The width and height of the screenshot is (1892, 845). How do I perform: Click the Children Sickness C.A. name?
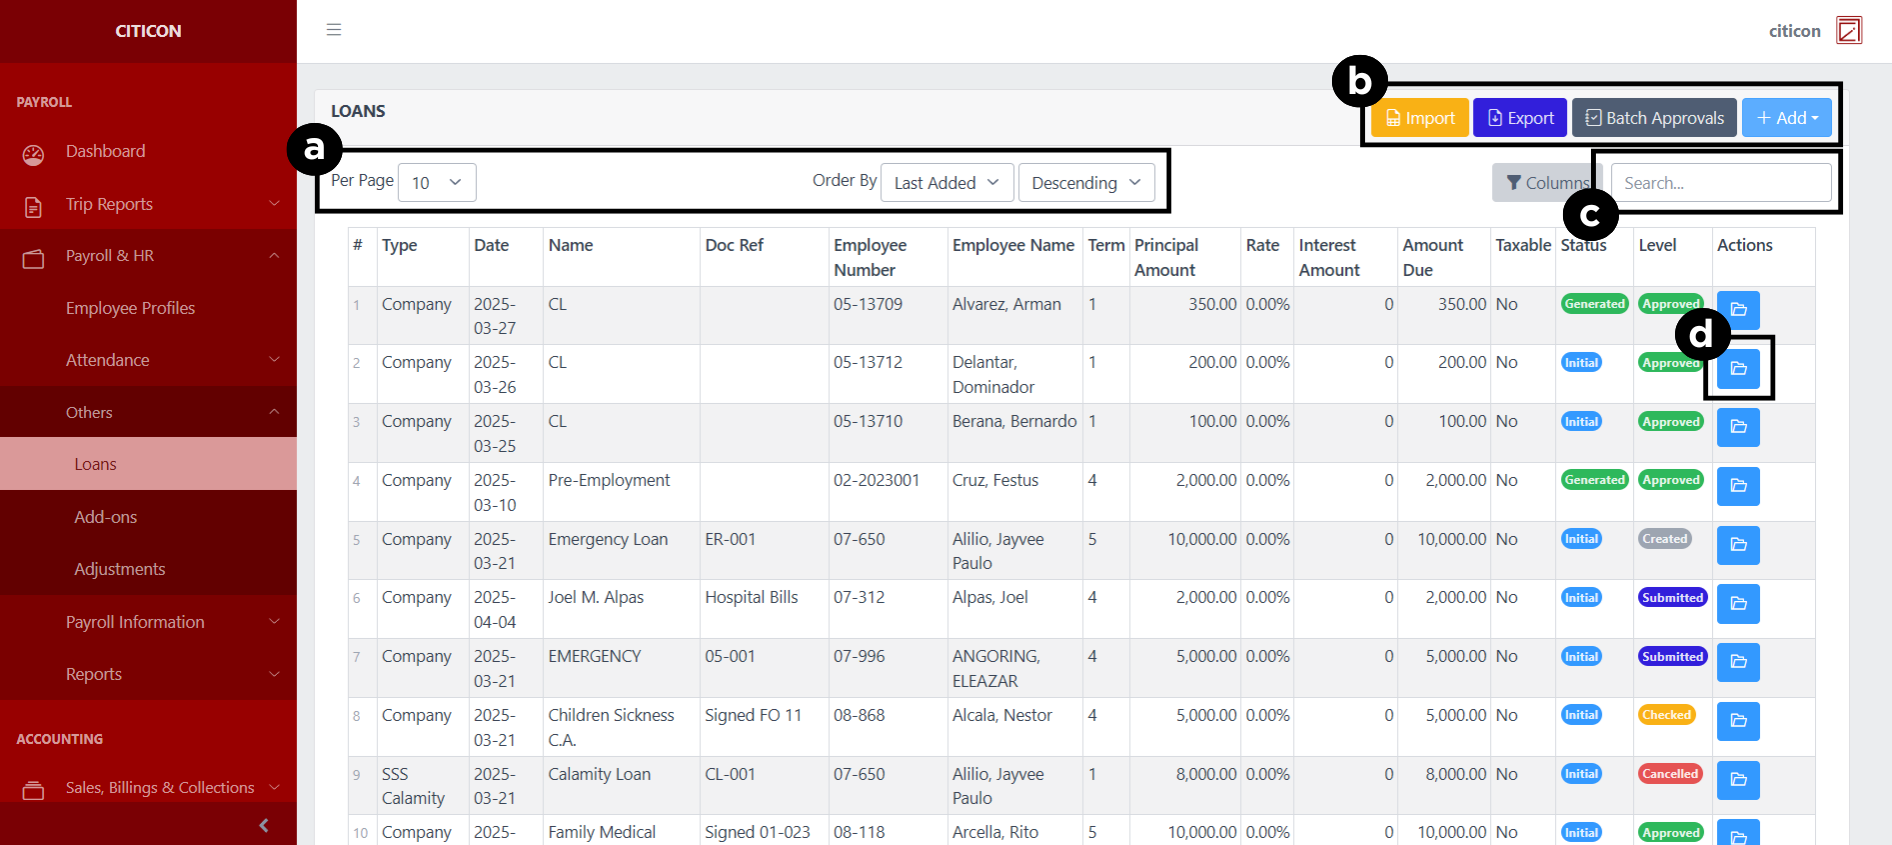[611, 727]
